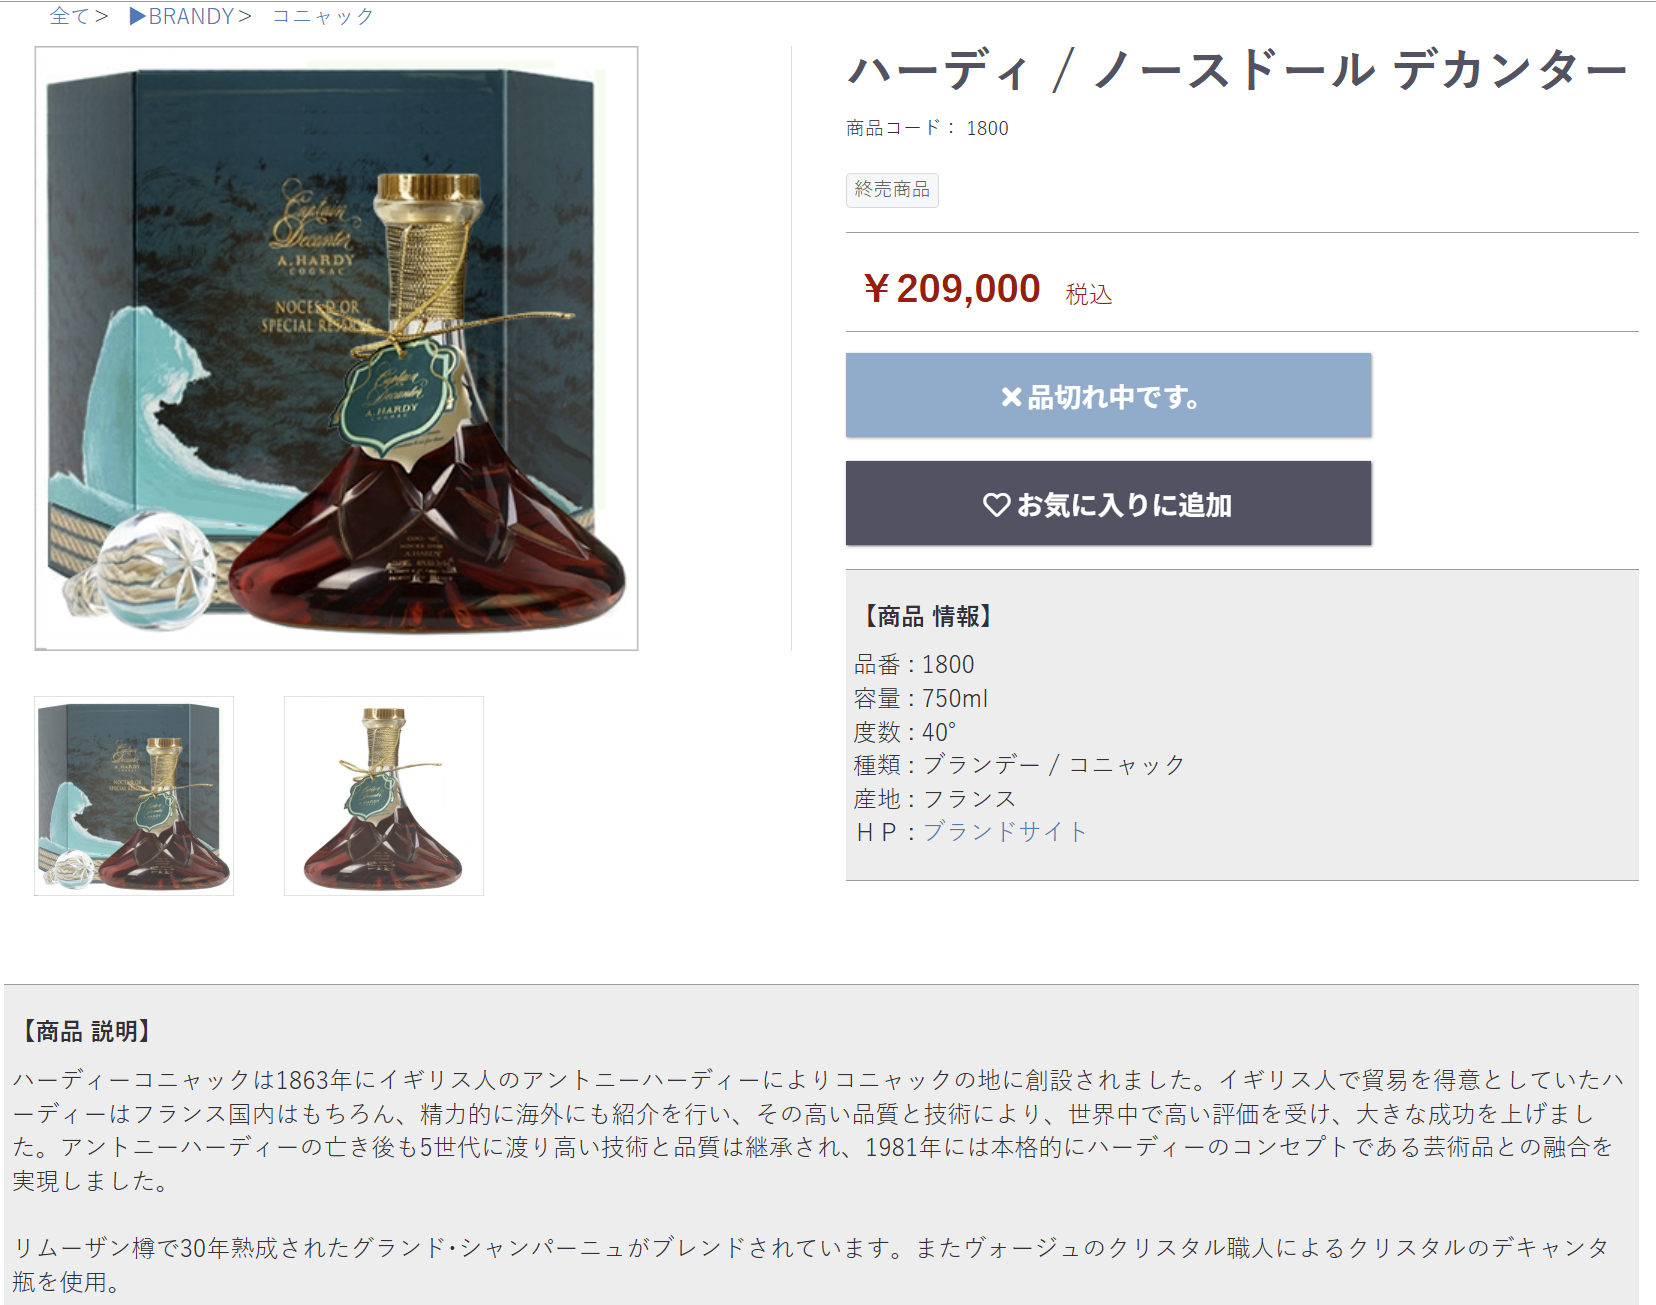
Task: Click the 【商品 情報】 section heading
Action: [x=926, y=616]
